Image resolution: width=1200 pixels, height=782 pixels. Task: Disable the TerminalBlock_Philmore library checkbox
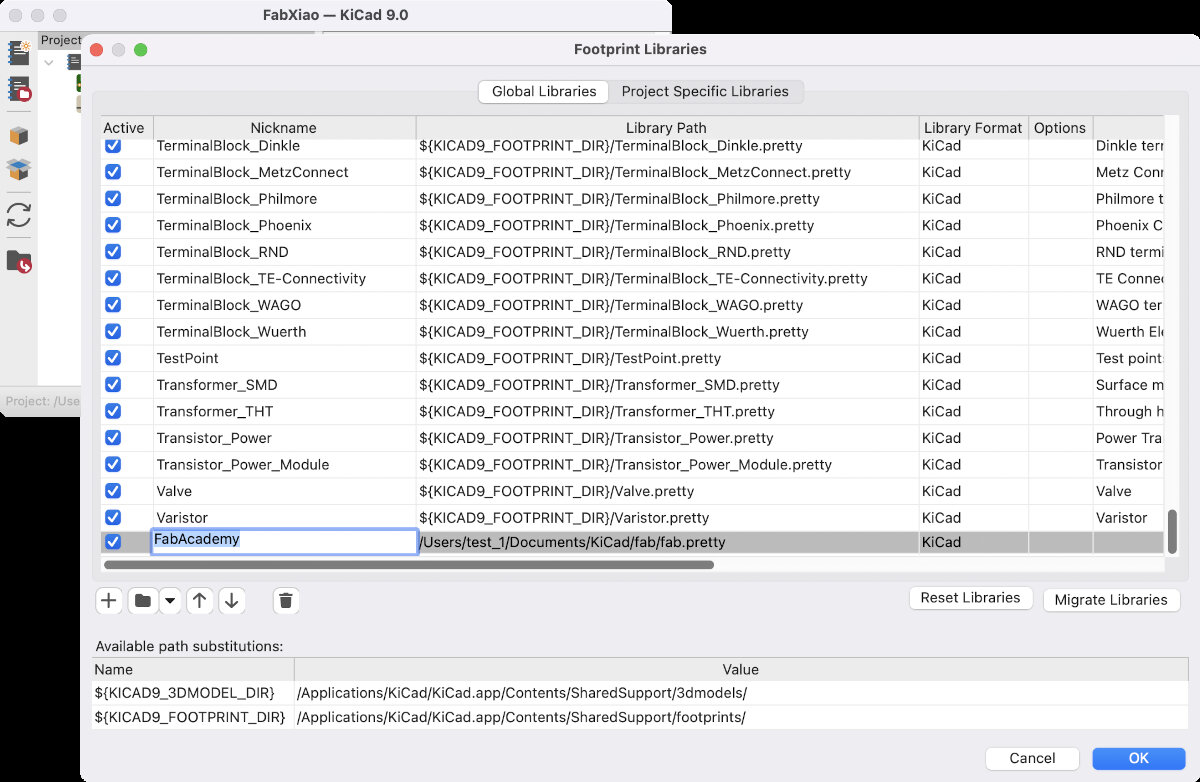113,199
